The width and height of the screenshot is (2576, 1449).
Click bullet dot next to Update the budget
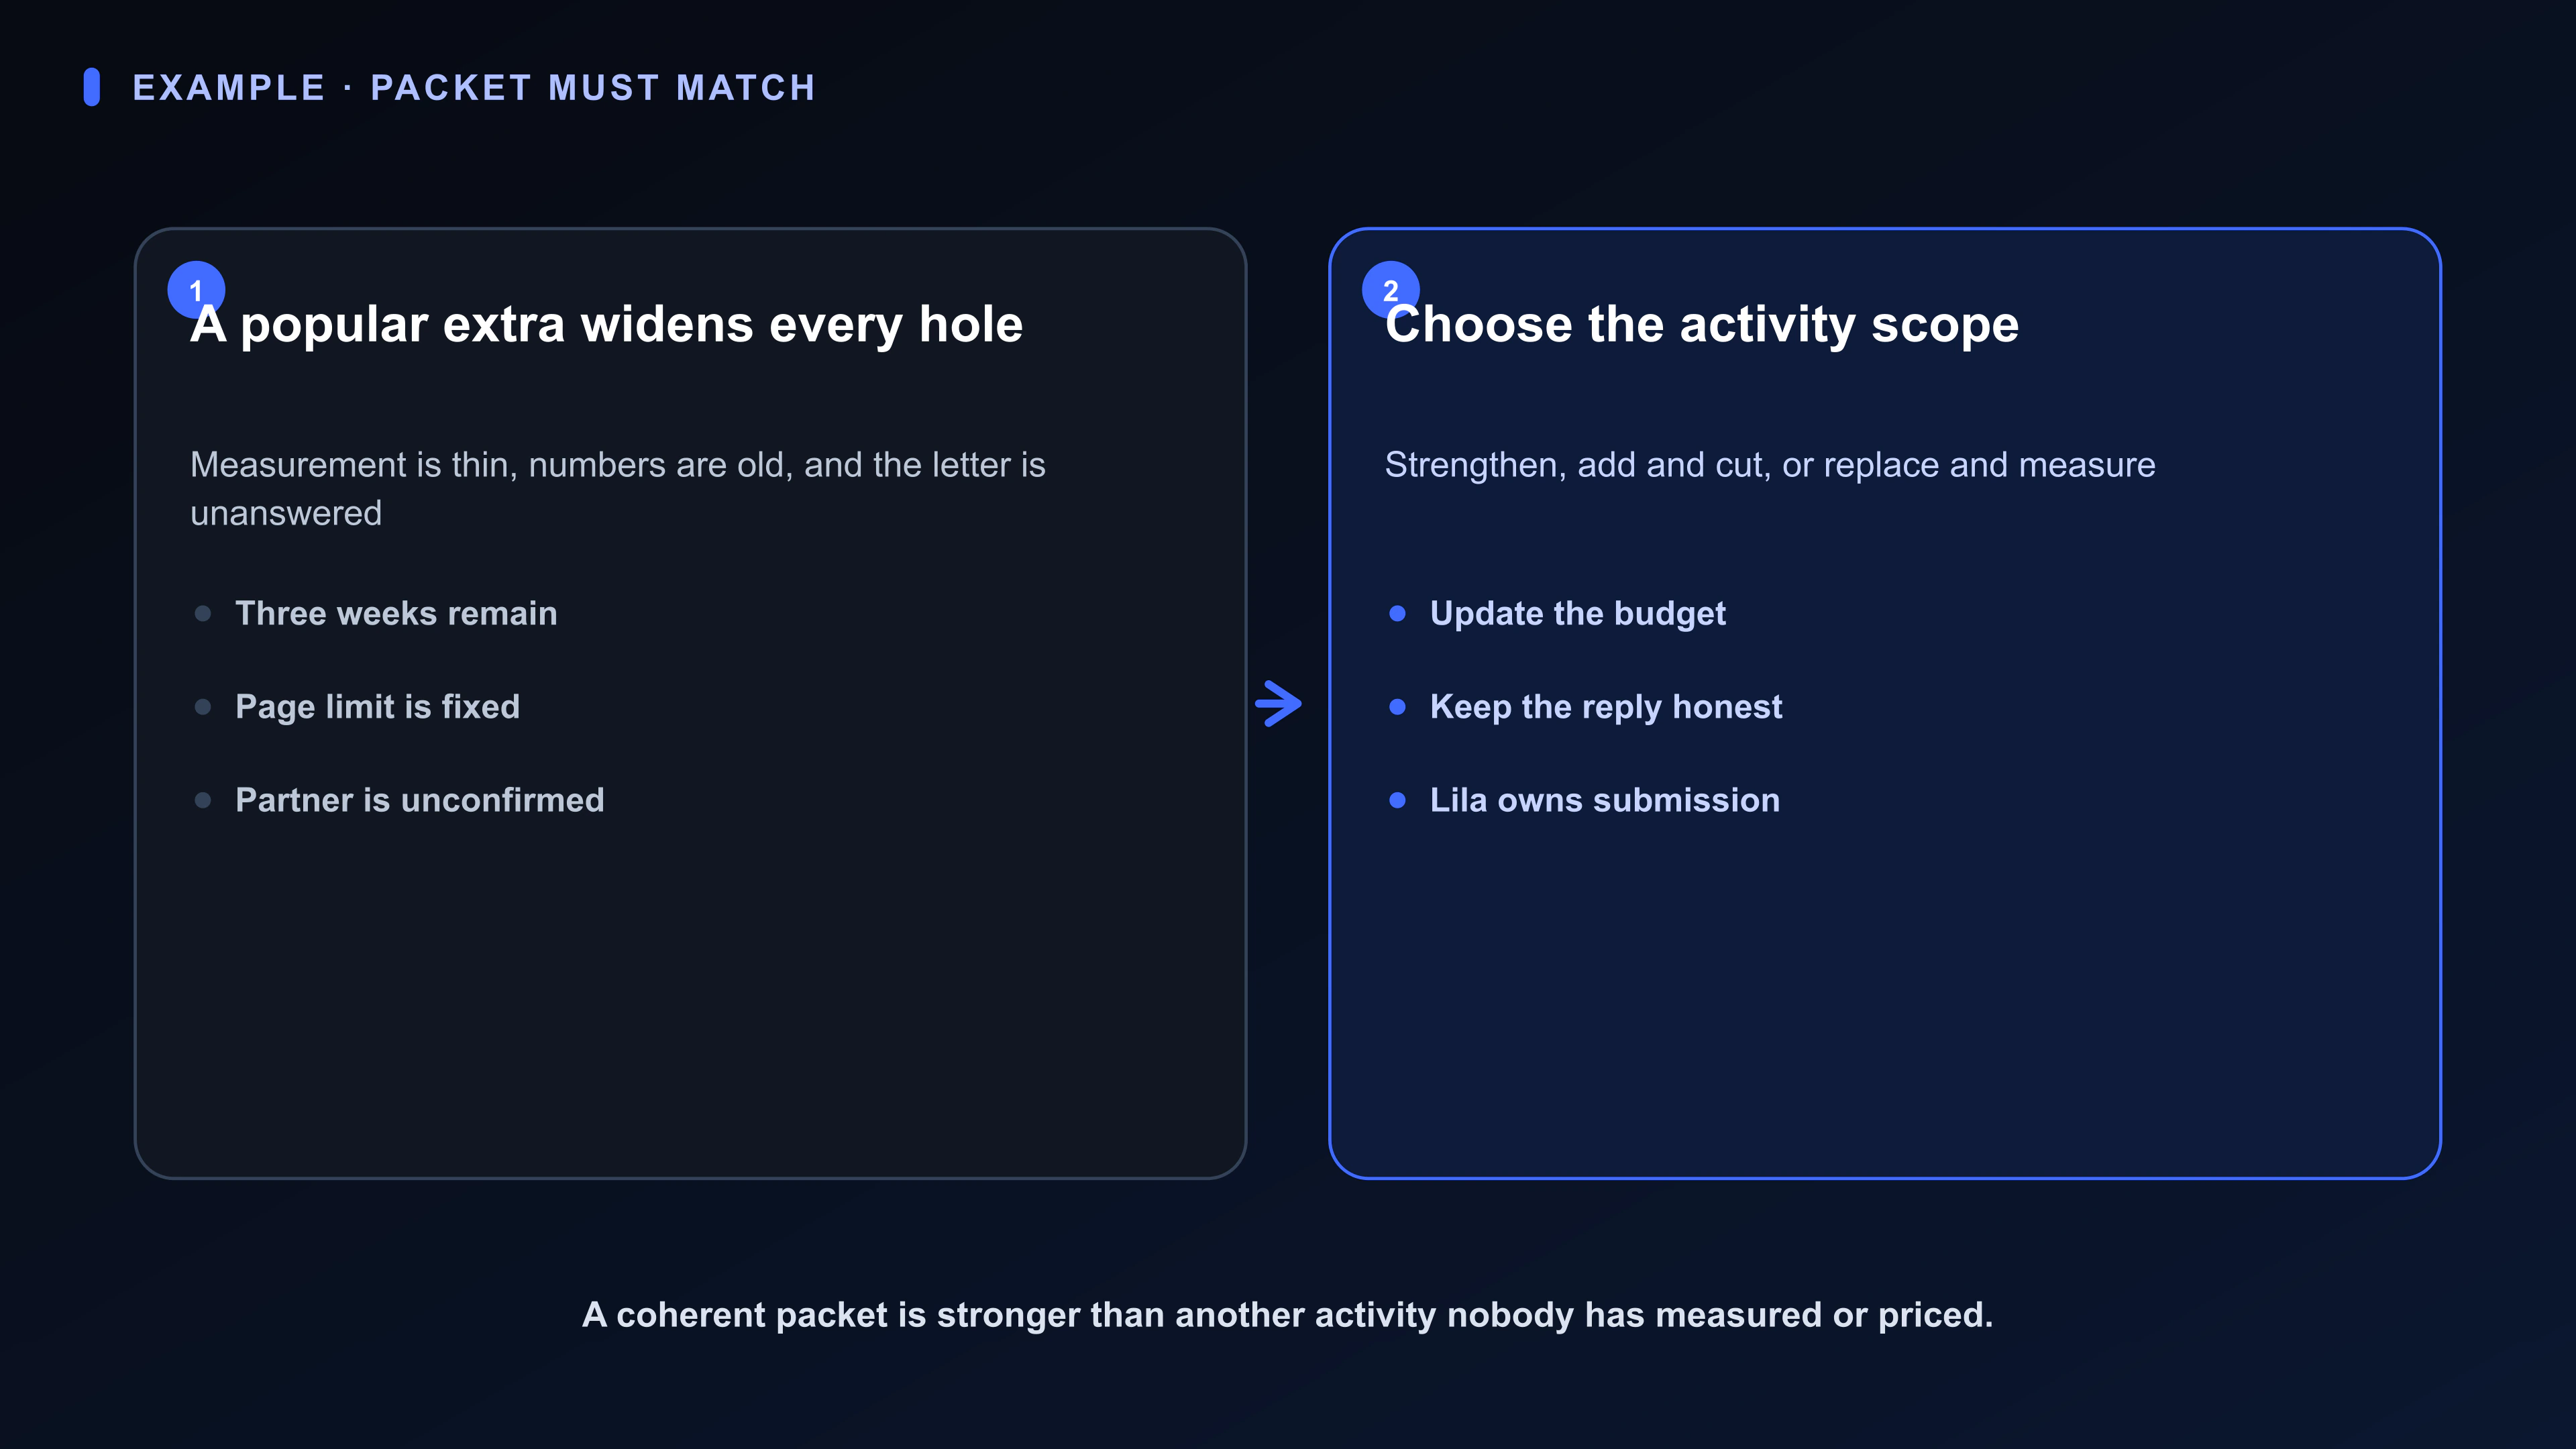pos(1398,613)
